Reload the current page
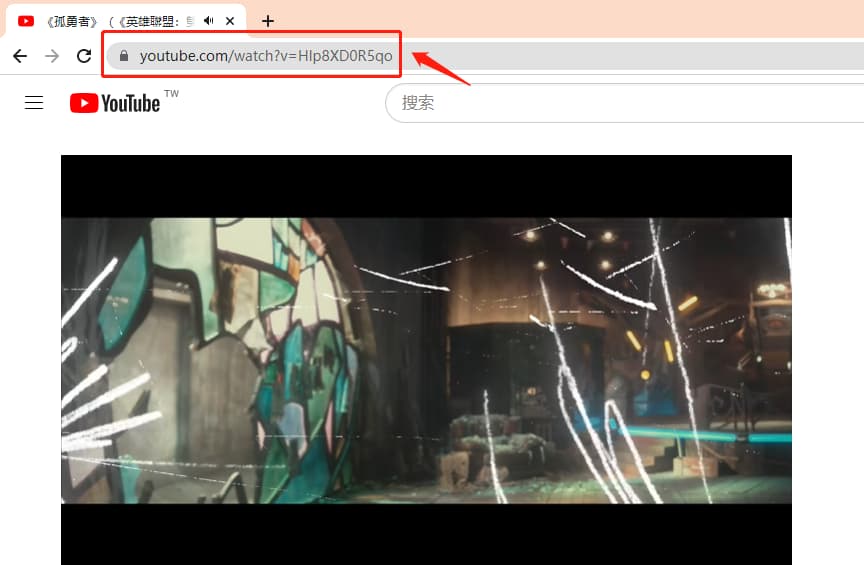 [84, 56]
